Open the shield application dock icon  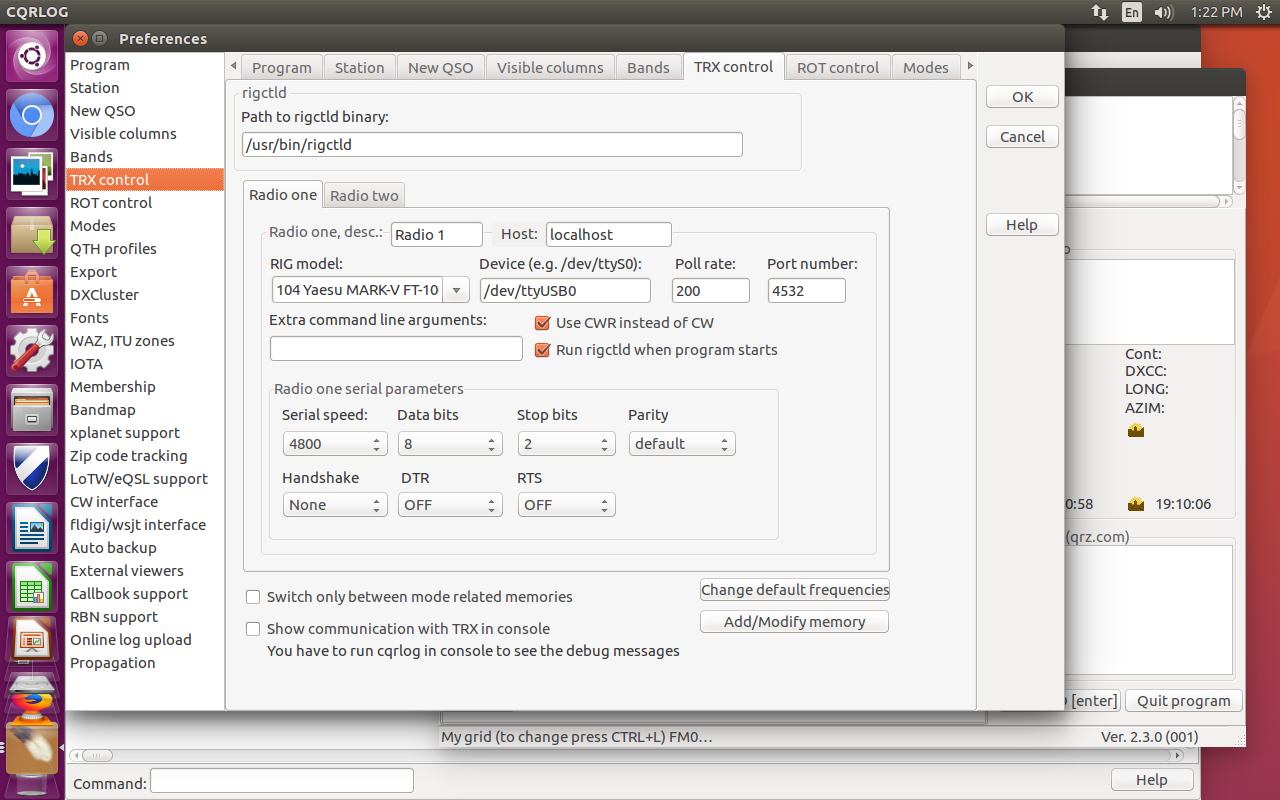tap(32, 468)
